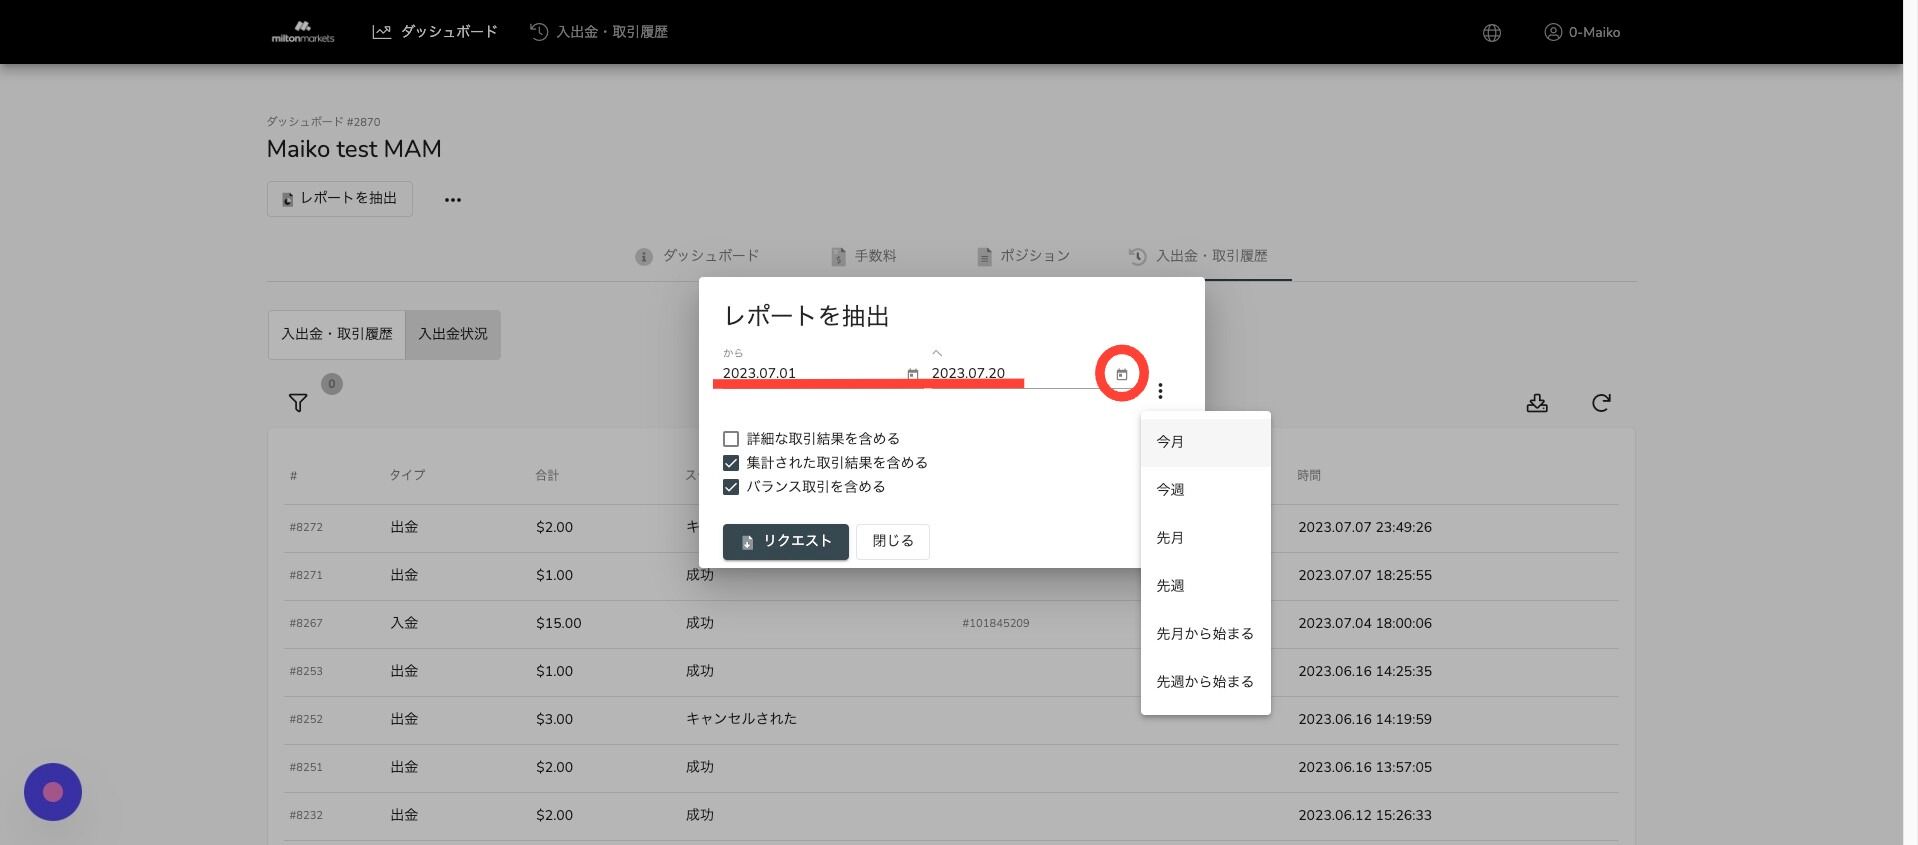Image resolution: width=1918 pixels, height=845 pixels.
Task: Switch to the 入出金・取引履歴 tab
Action: [x=1198, y=256]
